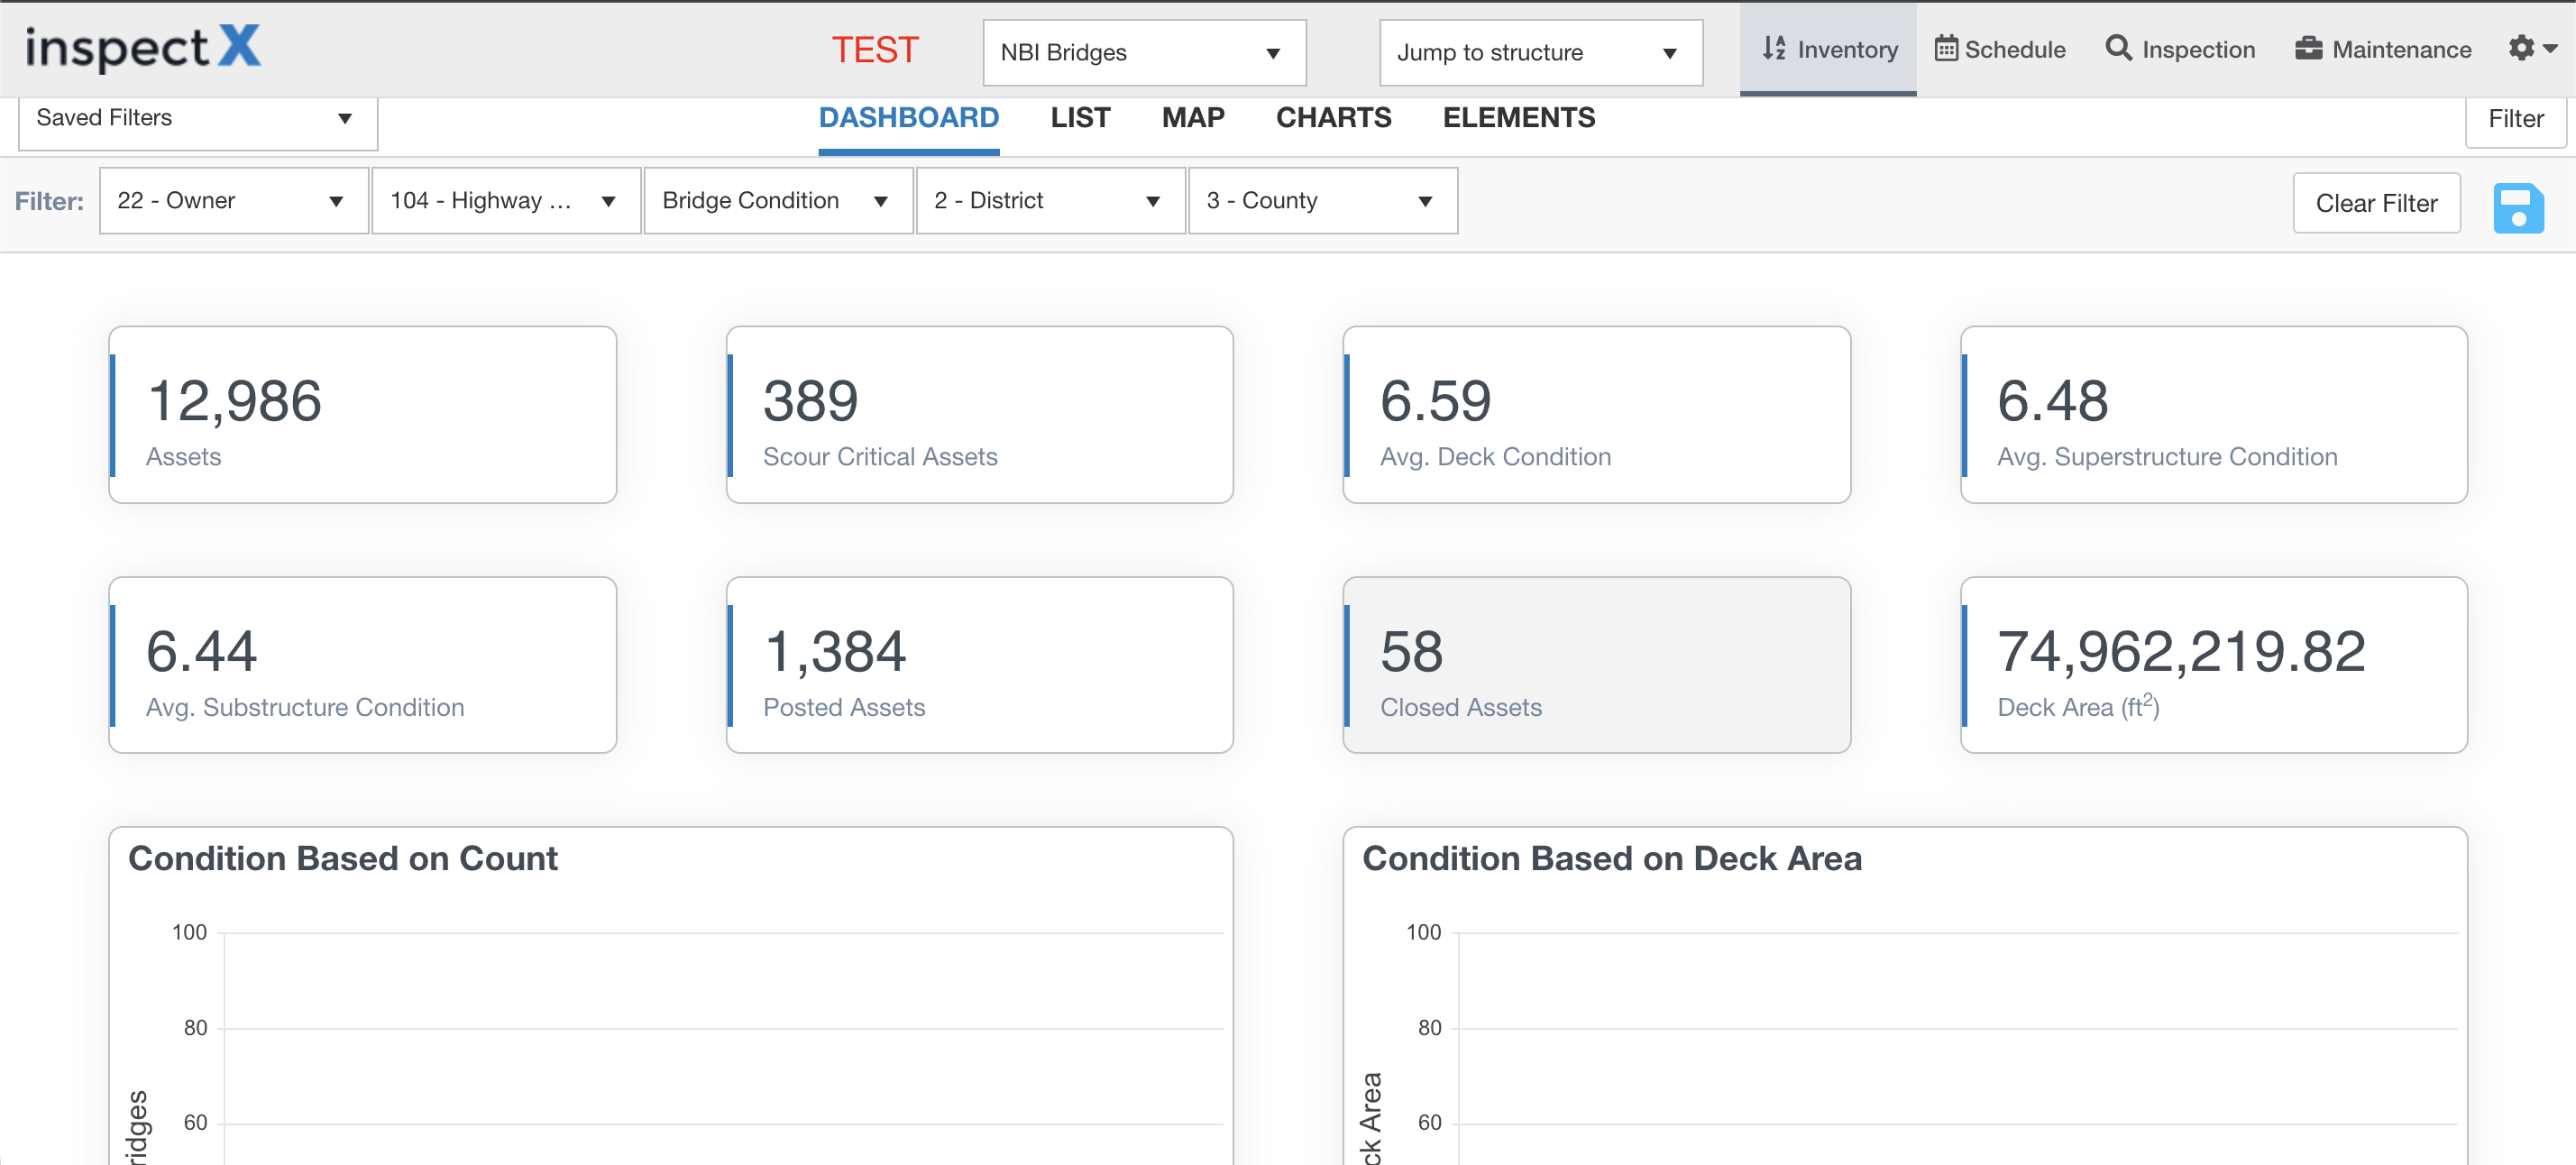Open Inspection magnifier section
The height and width of the screenshot is (1165, 2576).
pos(2179,49)
